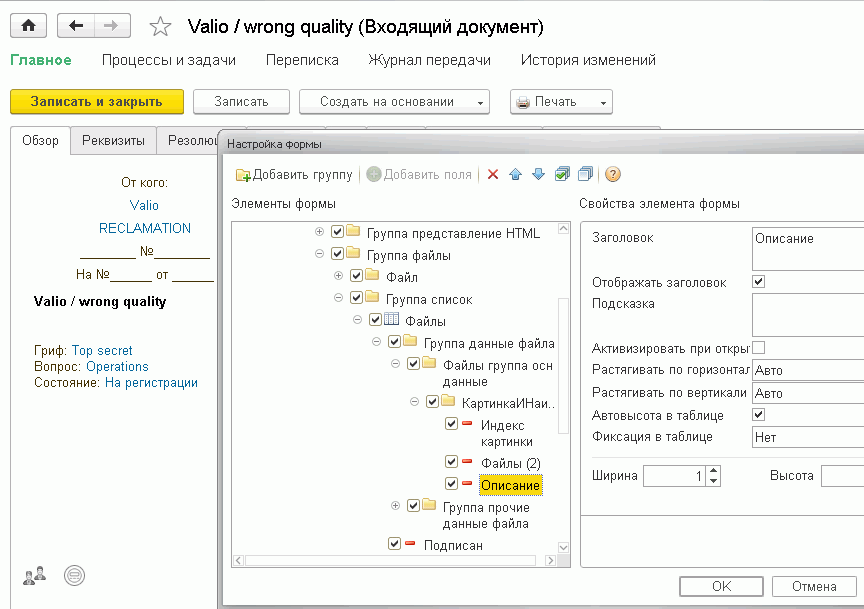The width and height of the screenshot is (864, 609).
Task: Open the Журнал передачи section
Action: click(429, 60)
